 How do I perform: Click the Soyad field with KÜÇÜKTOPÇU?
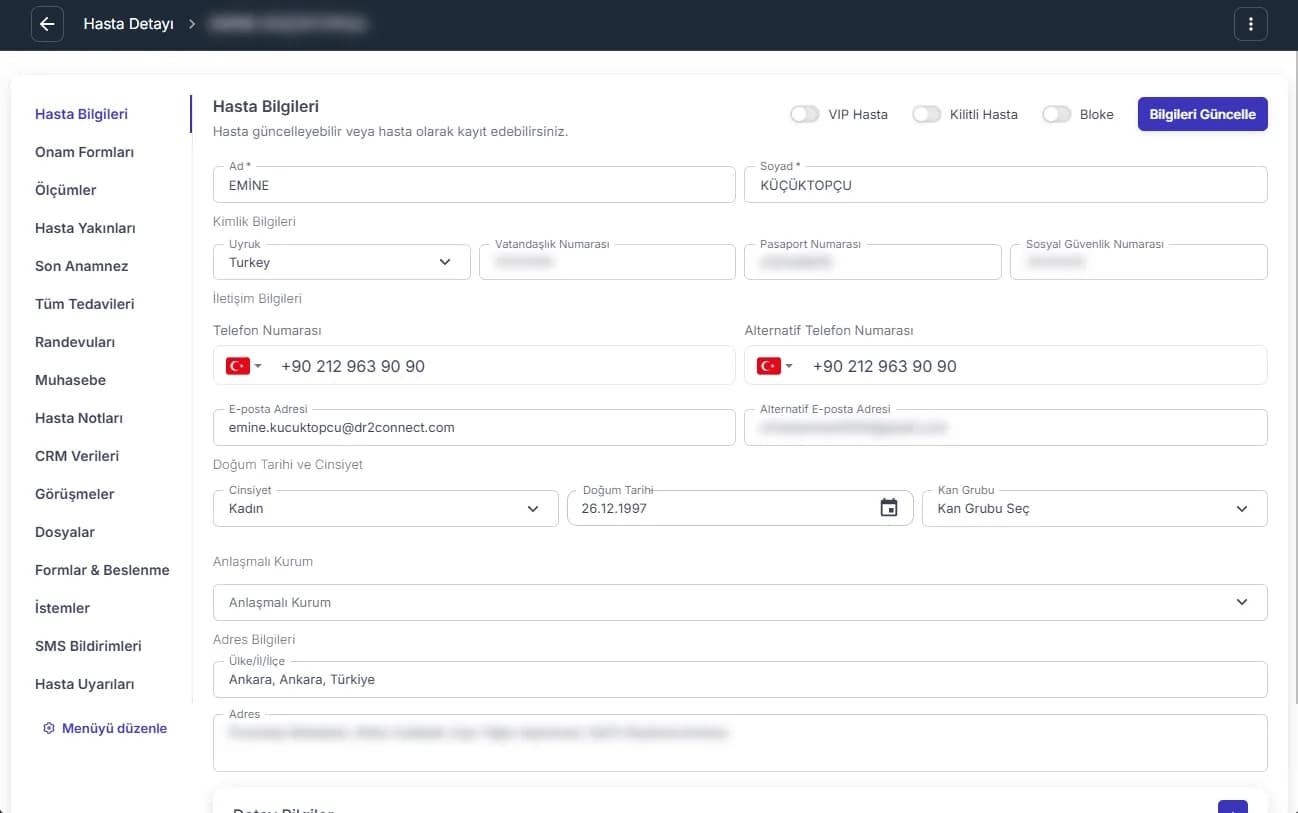tap(1006, 185)
